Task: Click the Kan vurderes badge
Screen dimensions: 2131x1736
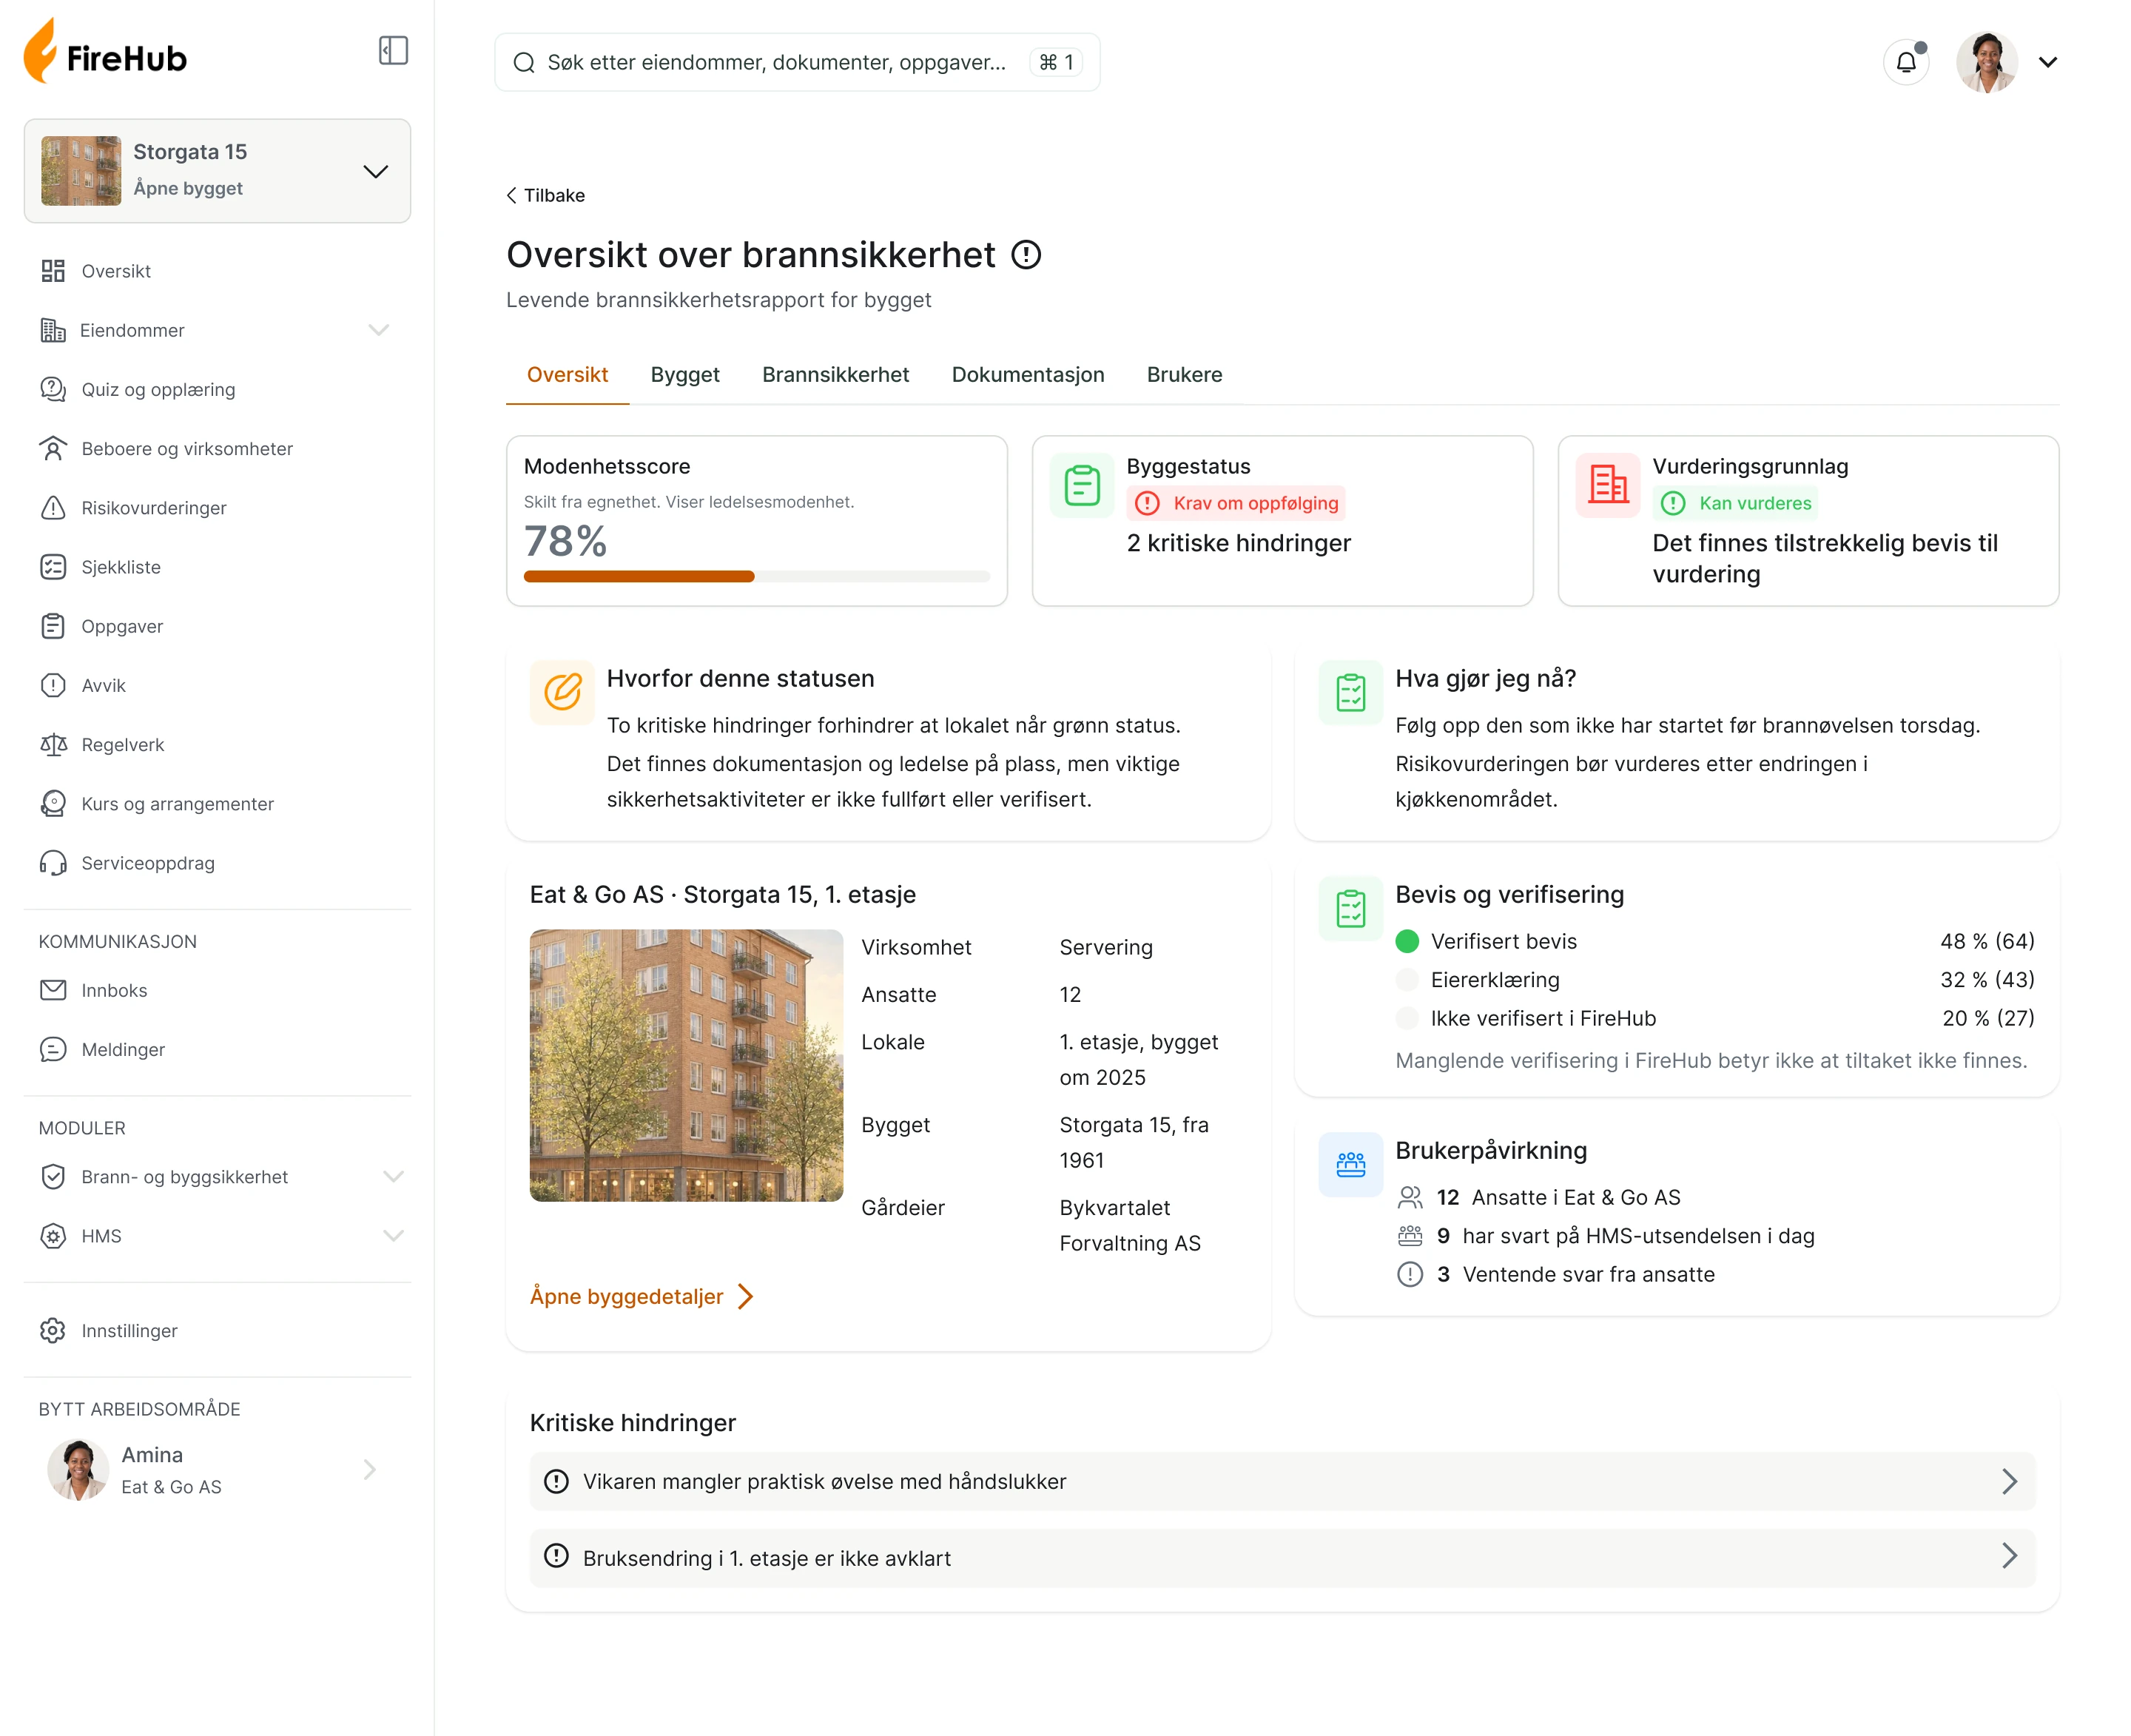Action: click(1735, 503)
